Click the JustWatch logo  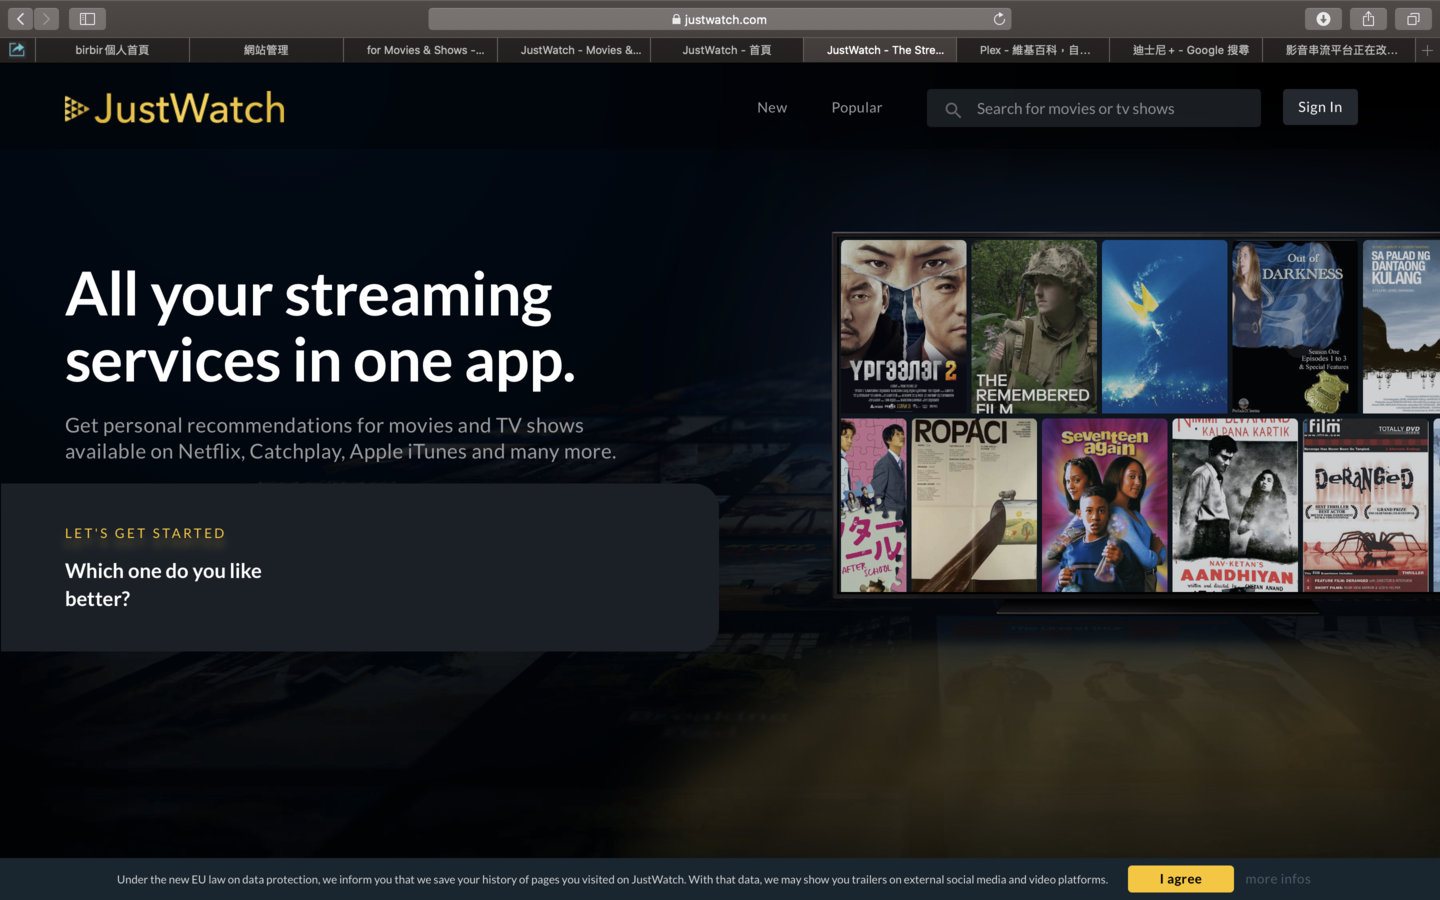click(x=175, y=108)
